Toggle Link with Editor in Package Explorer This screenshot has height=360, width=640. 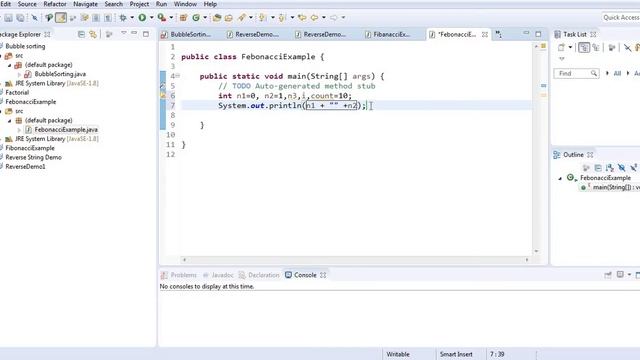point(93,34)
